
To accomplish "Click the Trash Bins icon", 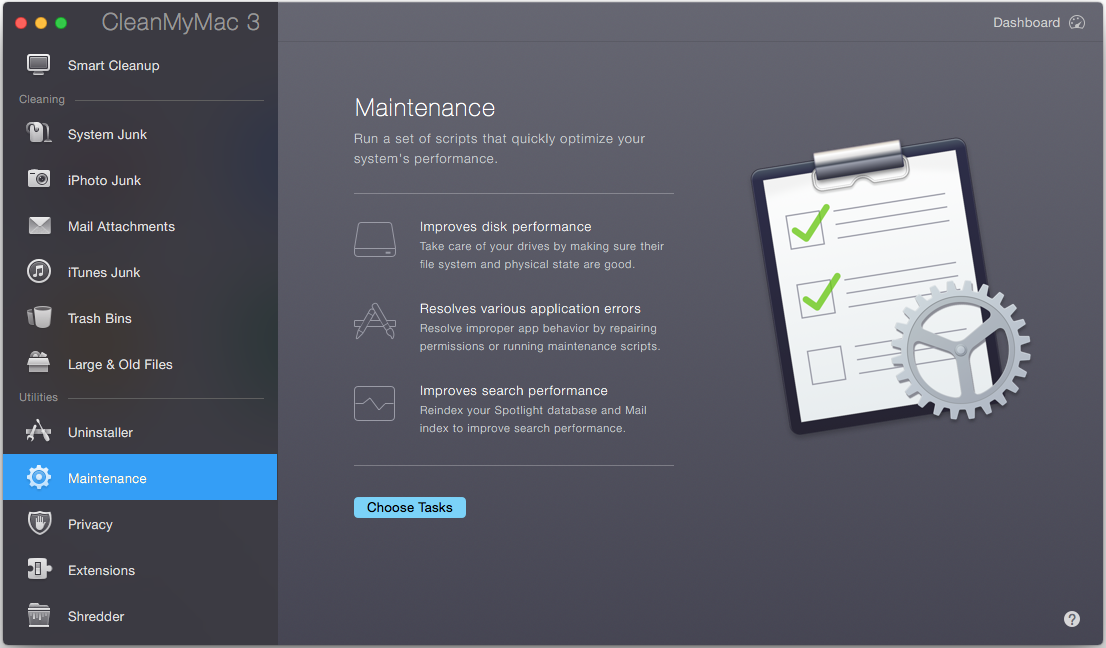I will [x=39, y=317].
